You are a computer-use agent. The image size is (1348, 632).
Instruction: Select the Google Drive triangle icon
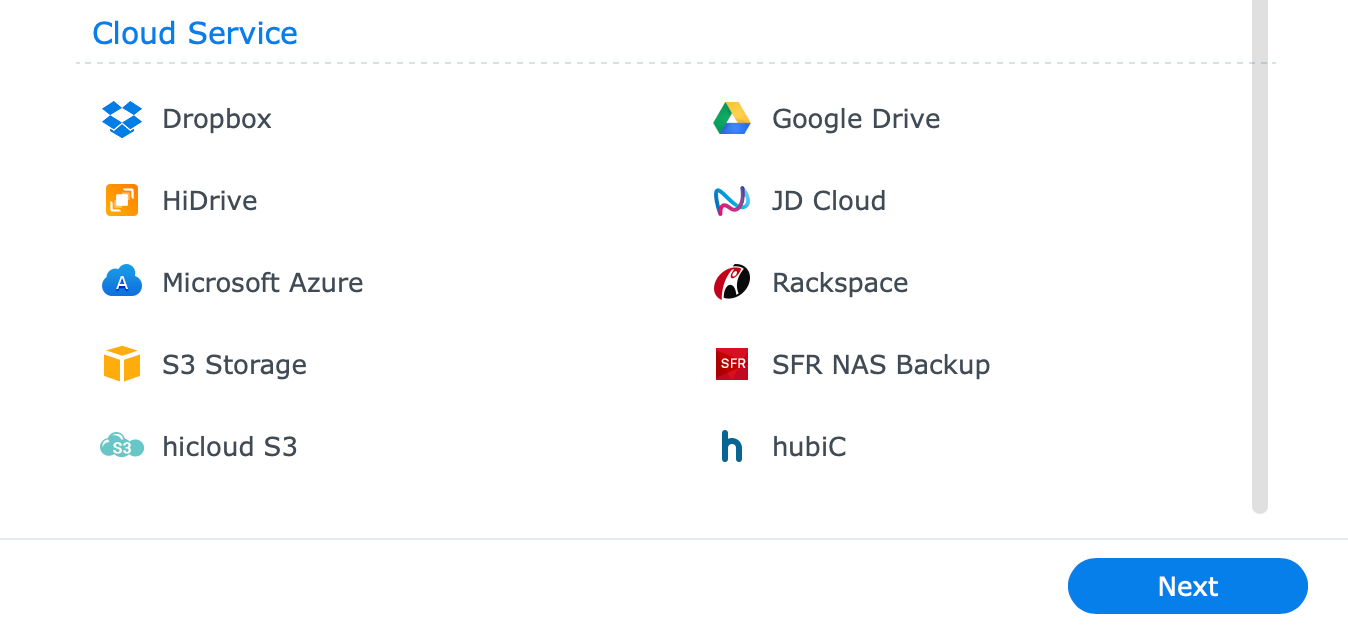click(x=732, y=119)
